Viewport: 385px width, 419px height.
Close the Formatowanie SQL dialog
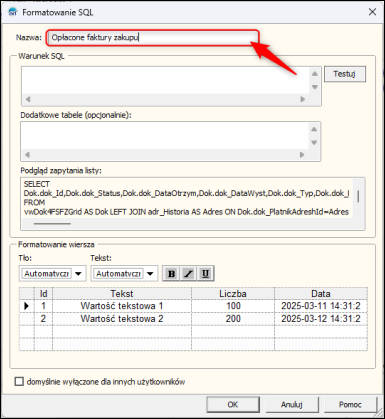click(372, 12)
